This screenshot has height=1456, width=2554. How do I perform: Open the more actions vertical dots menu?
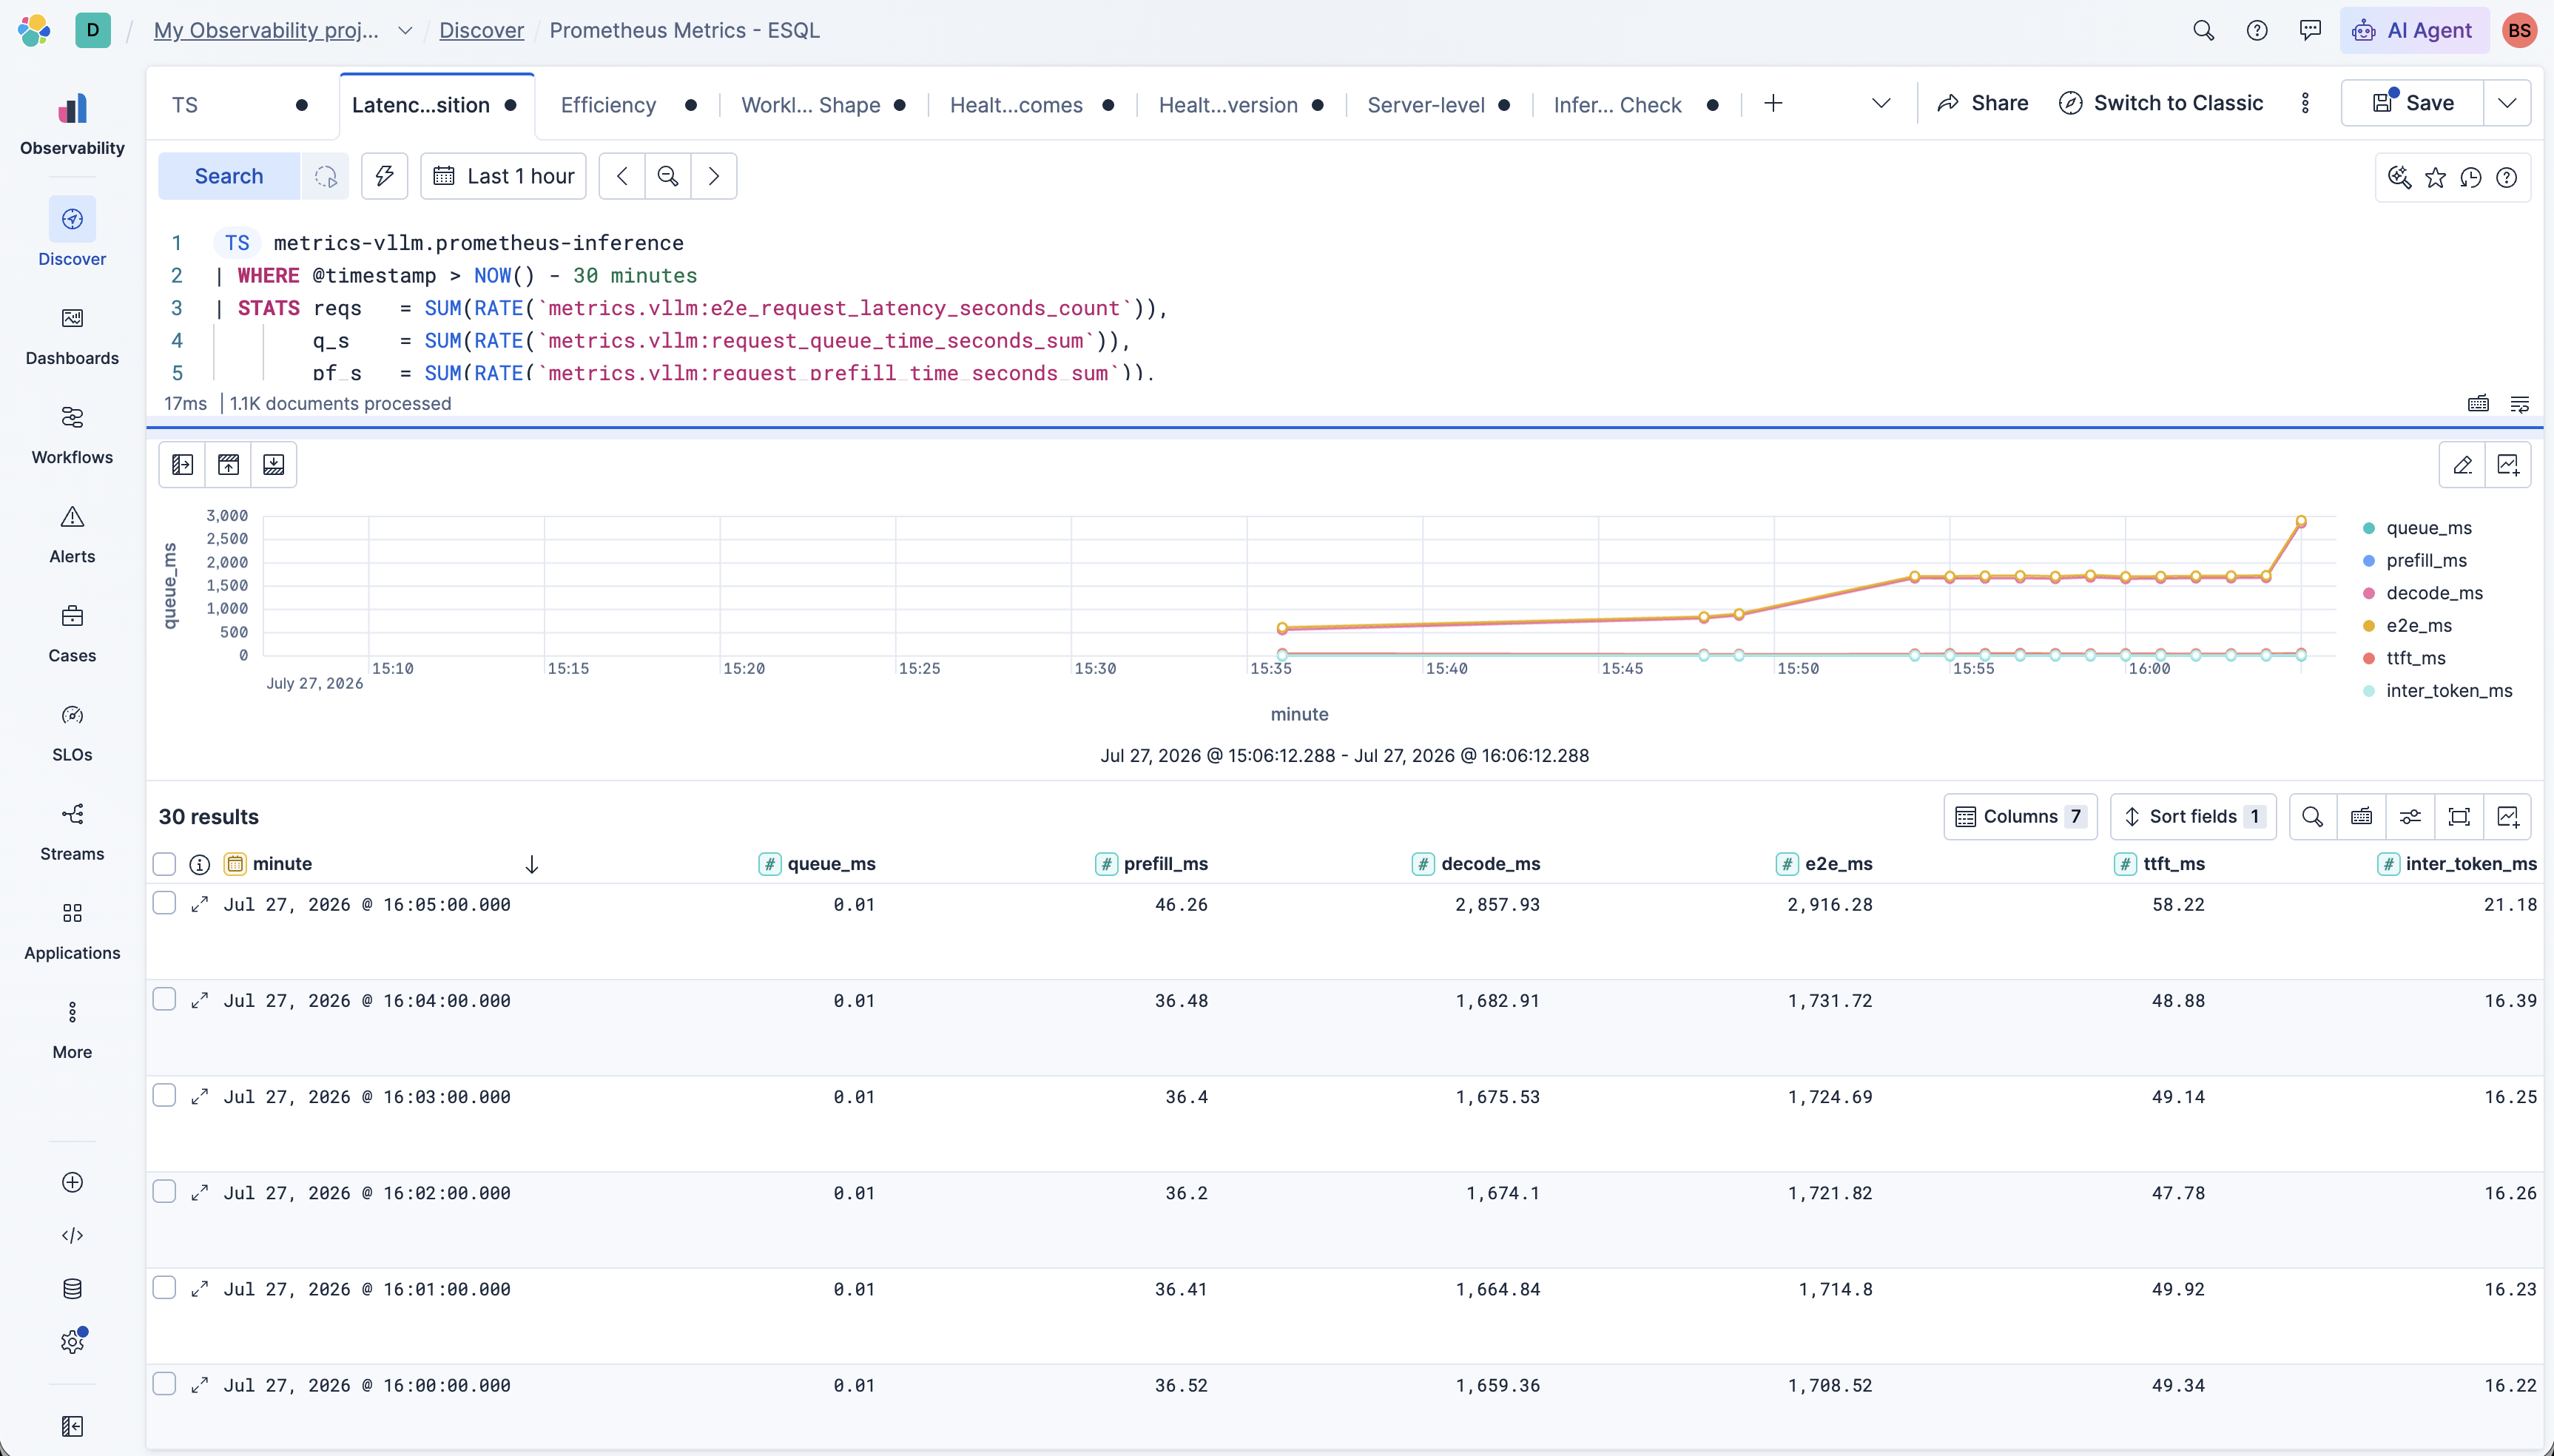[x=2305, y=103]
